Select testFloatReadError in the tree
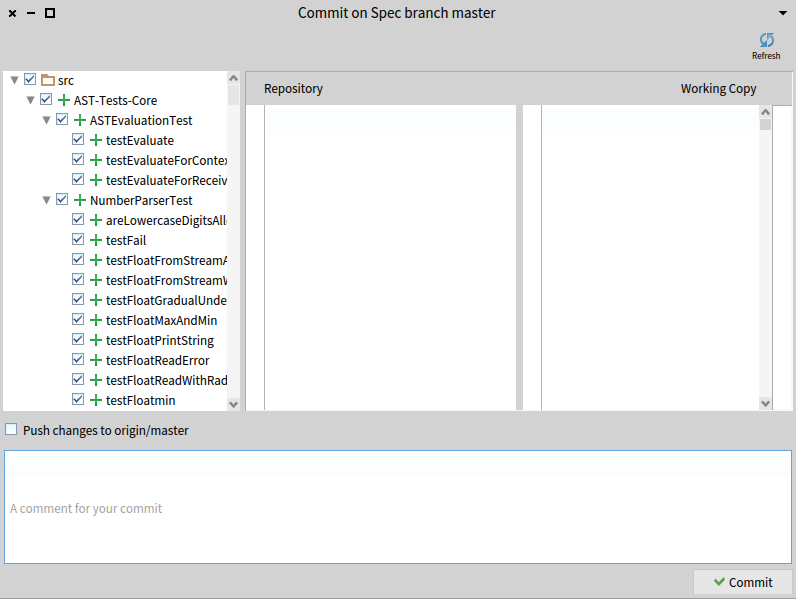This screenshot has height=599, width=796. (157, 360)
